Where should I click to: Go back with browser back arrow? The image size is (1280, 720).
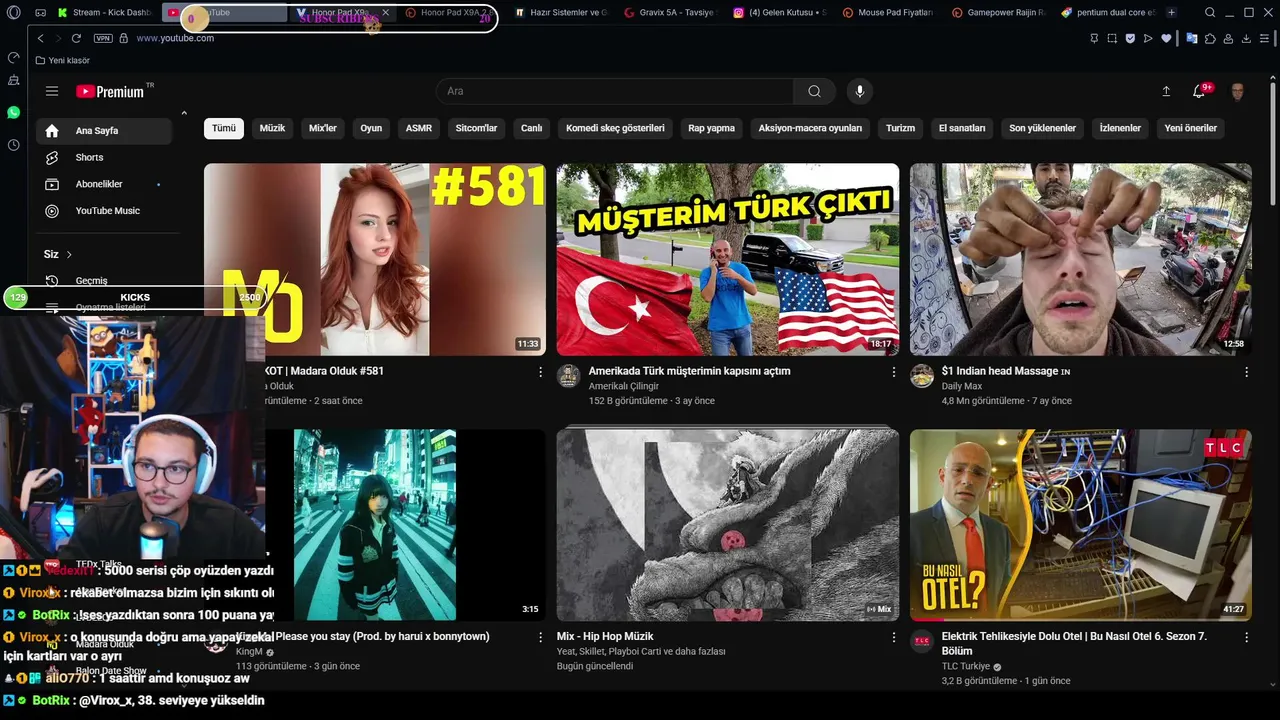pos(40,38)
